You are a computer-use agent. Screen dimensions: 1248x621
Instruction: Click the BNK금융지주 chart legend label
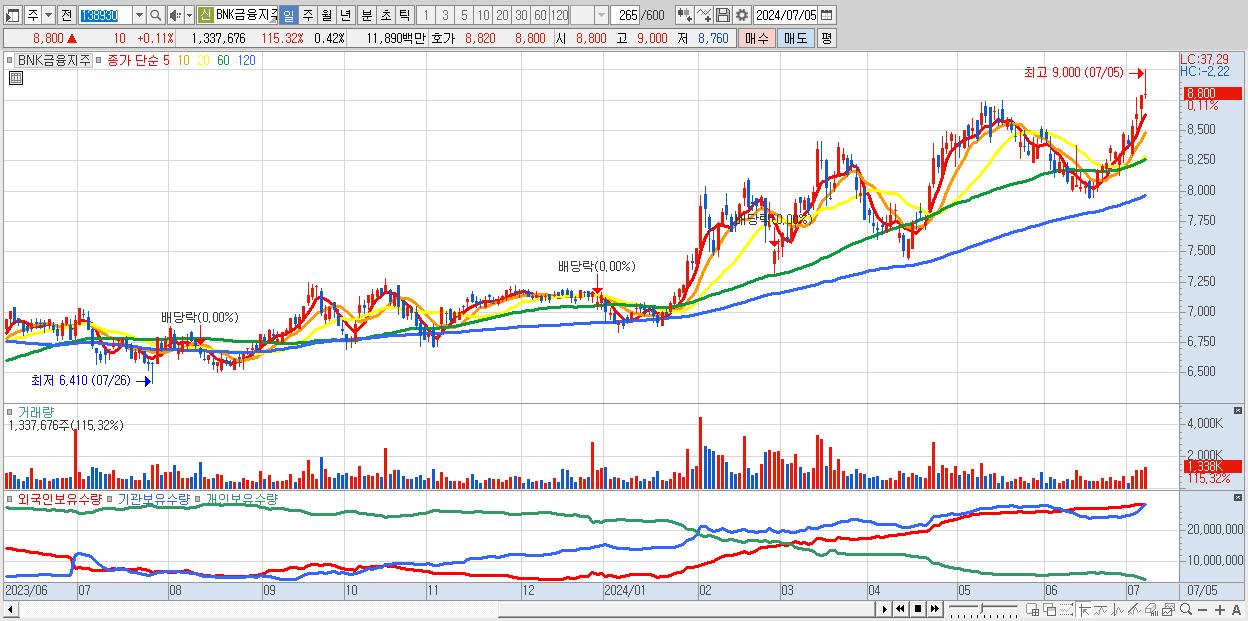click(x=53, y=60)
